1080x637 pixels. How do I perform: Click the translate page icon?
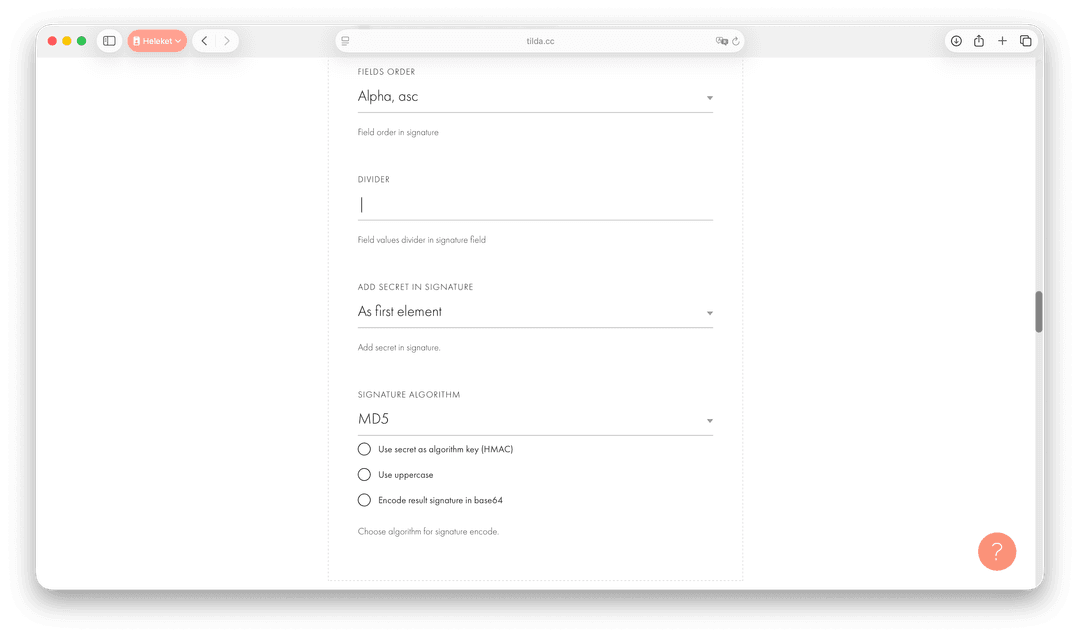[x=721, y=41]
